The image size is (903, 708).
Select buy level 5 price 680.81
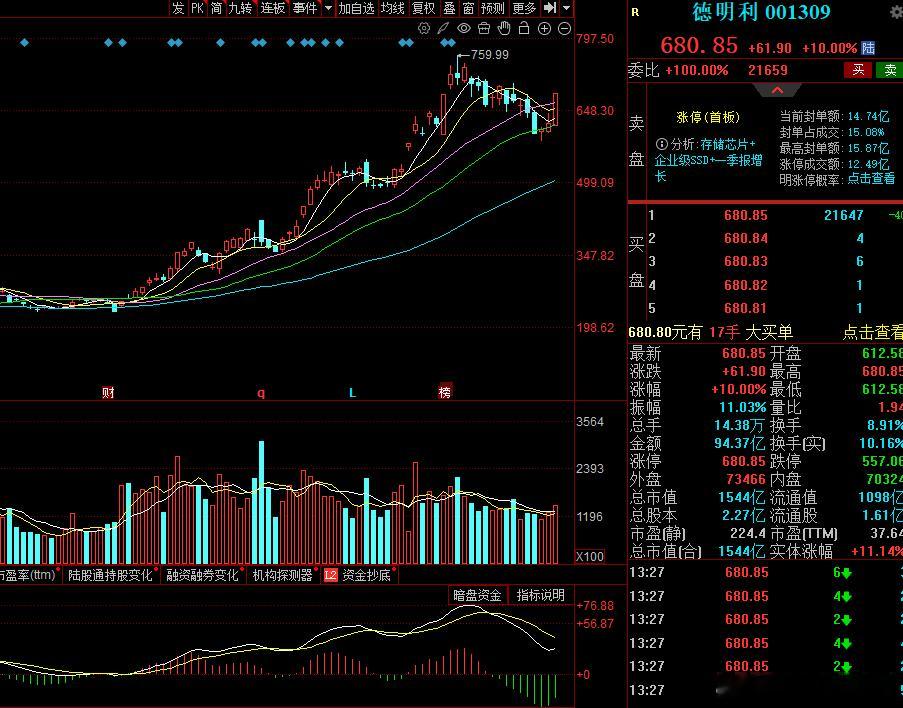[x=746, y=308]
